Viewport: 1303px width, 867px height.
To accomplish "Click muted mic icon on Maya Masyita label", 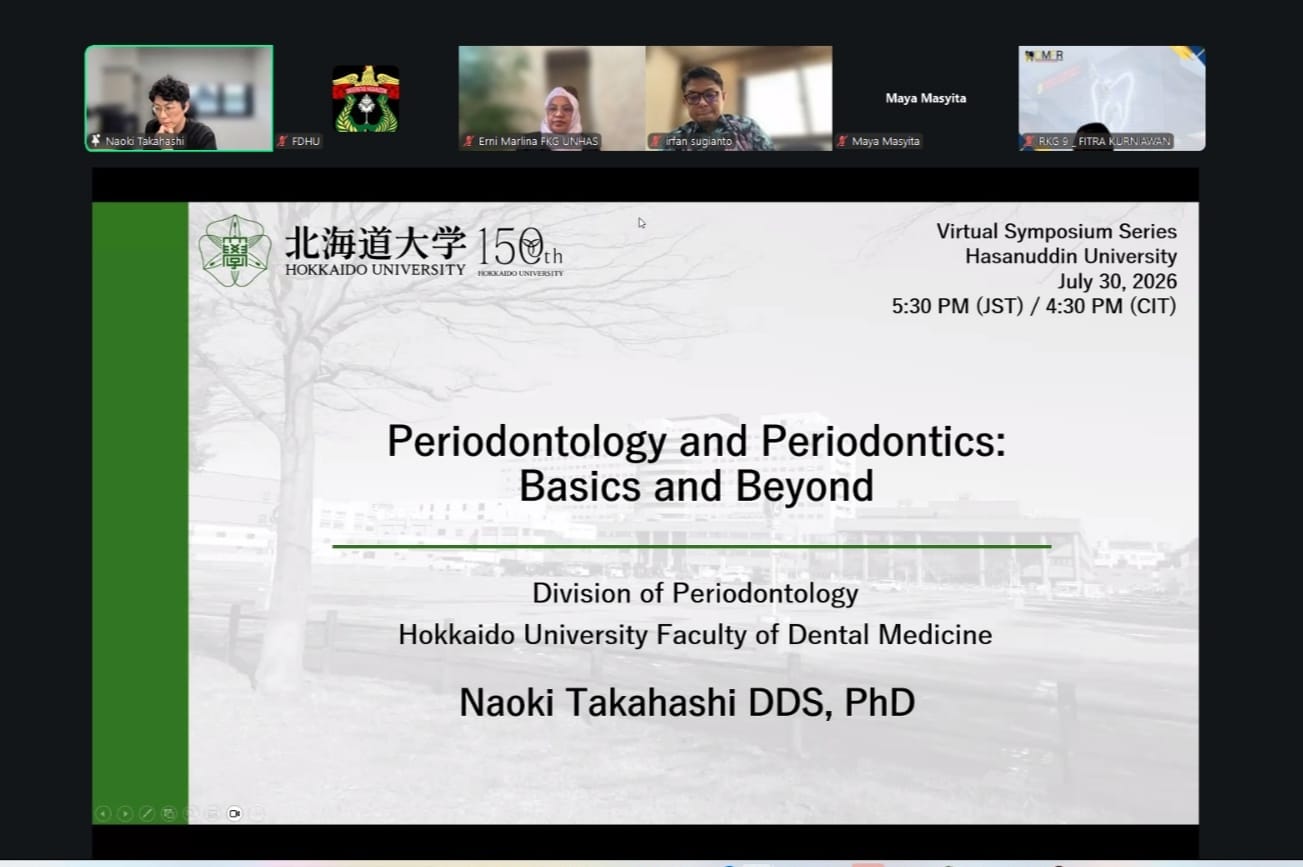I will 843,142.
